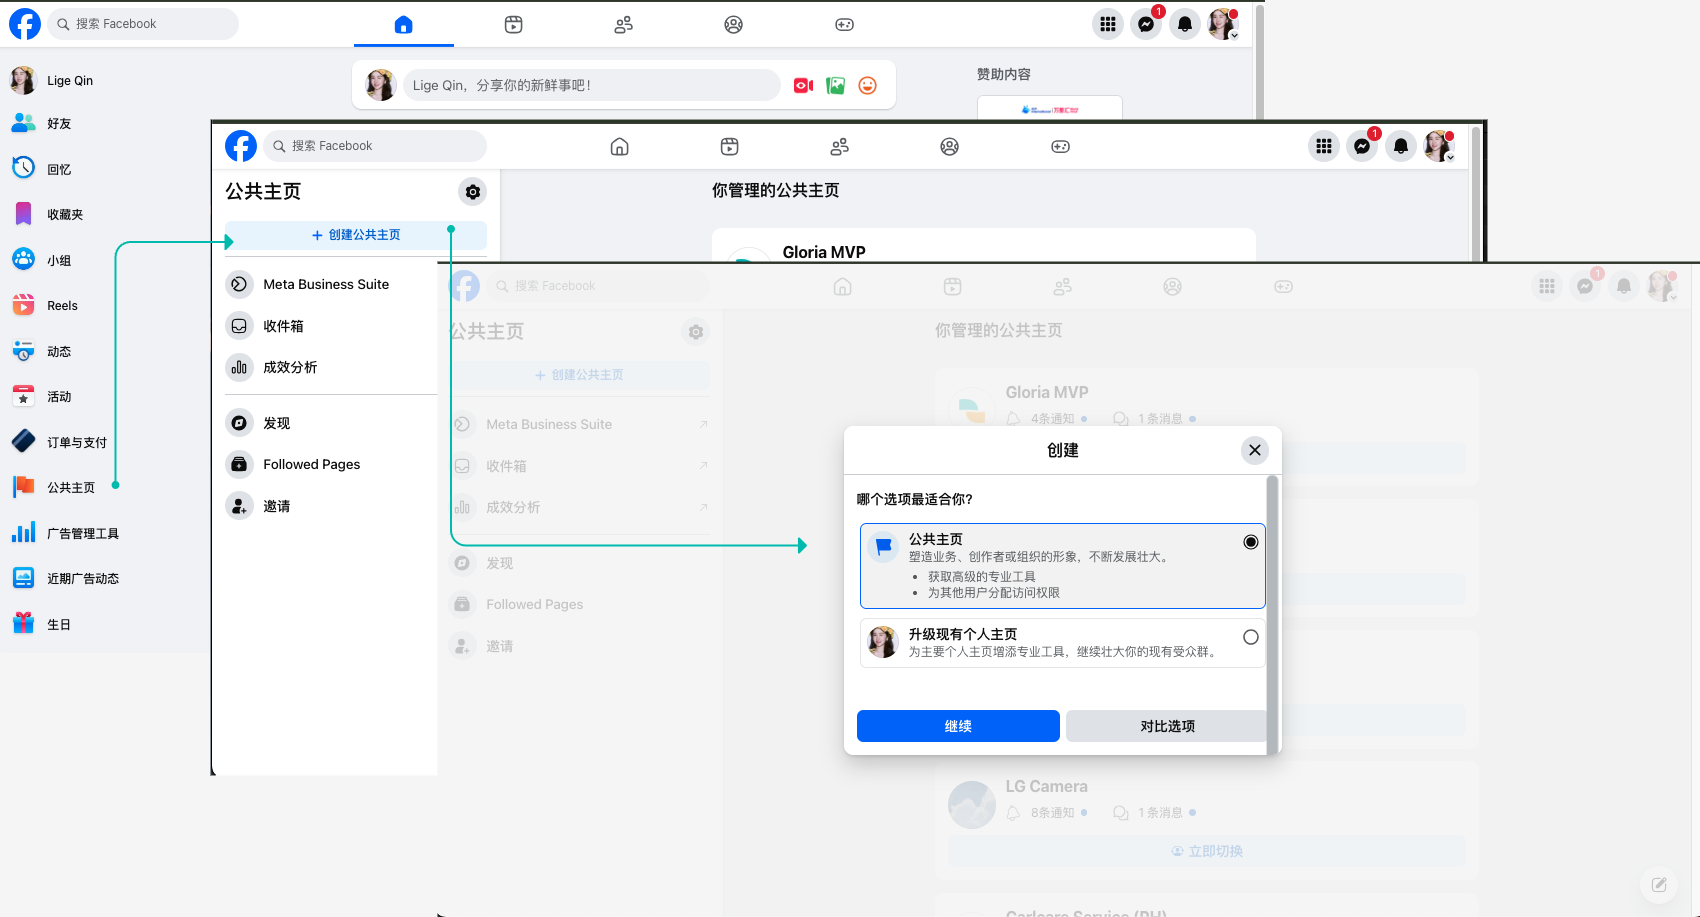Open Groups tab in background window top bar
The image size is (1700, 917).
click(734, 25)
